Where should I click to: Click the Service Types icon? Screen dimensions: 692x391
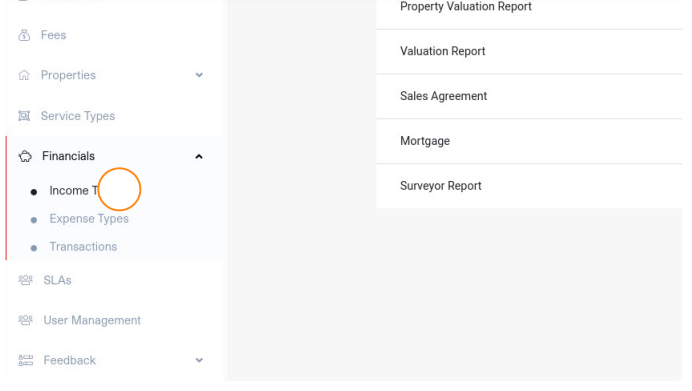tap(24, 116)
